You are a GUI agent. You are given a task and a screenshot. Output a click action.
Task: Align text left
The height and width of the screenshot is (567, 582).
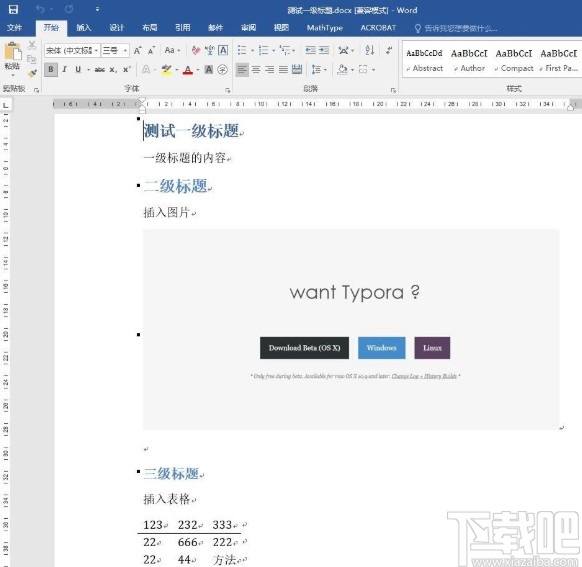click(242, 69)
